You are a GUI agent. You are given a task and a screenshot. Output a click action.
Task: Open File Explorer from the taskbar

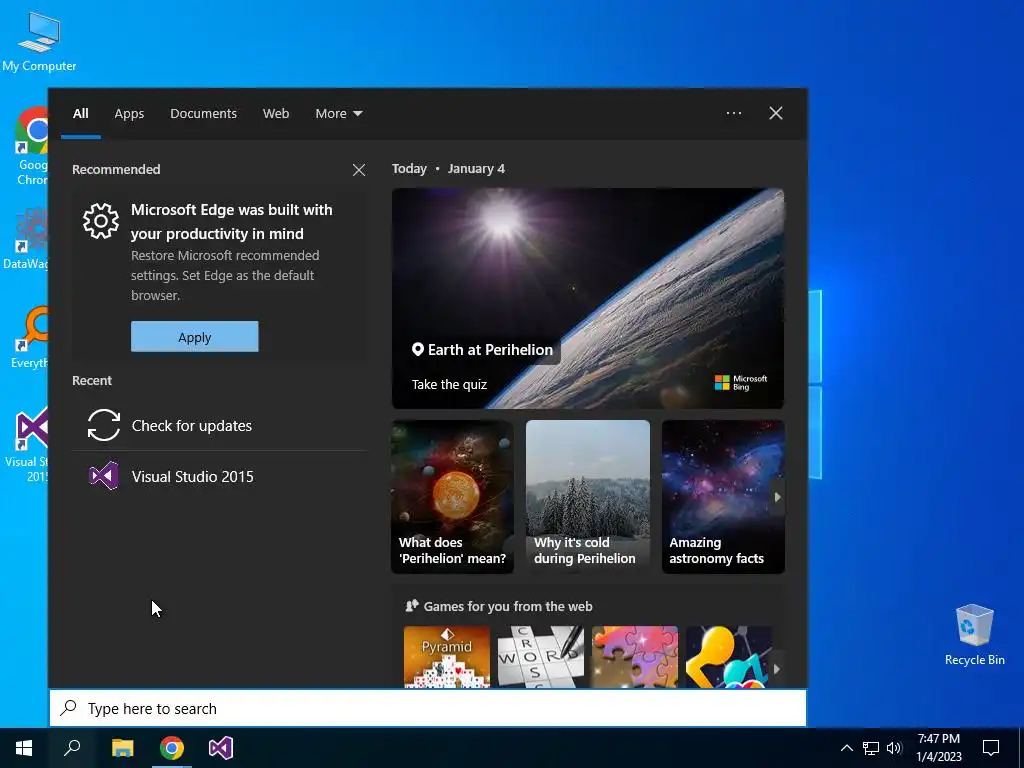122,748
